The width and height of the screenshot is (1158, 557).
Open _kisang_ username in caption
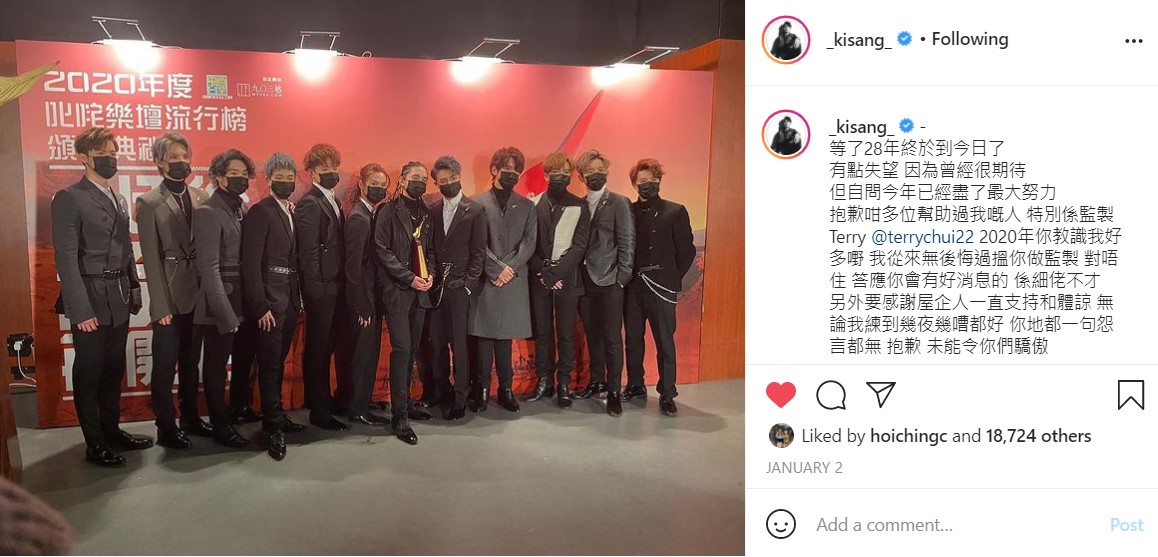point(860,126)
